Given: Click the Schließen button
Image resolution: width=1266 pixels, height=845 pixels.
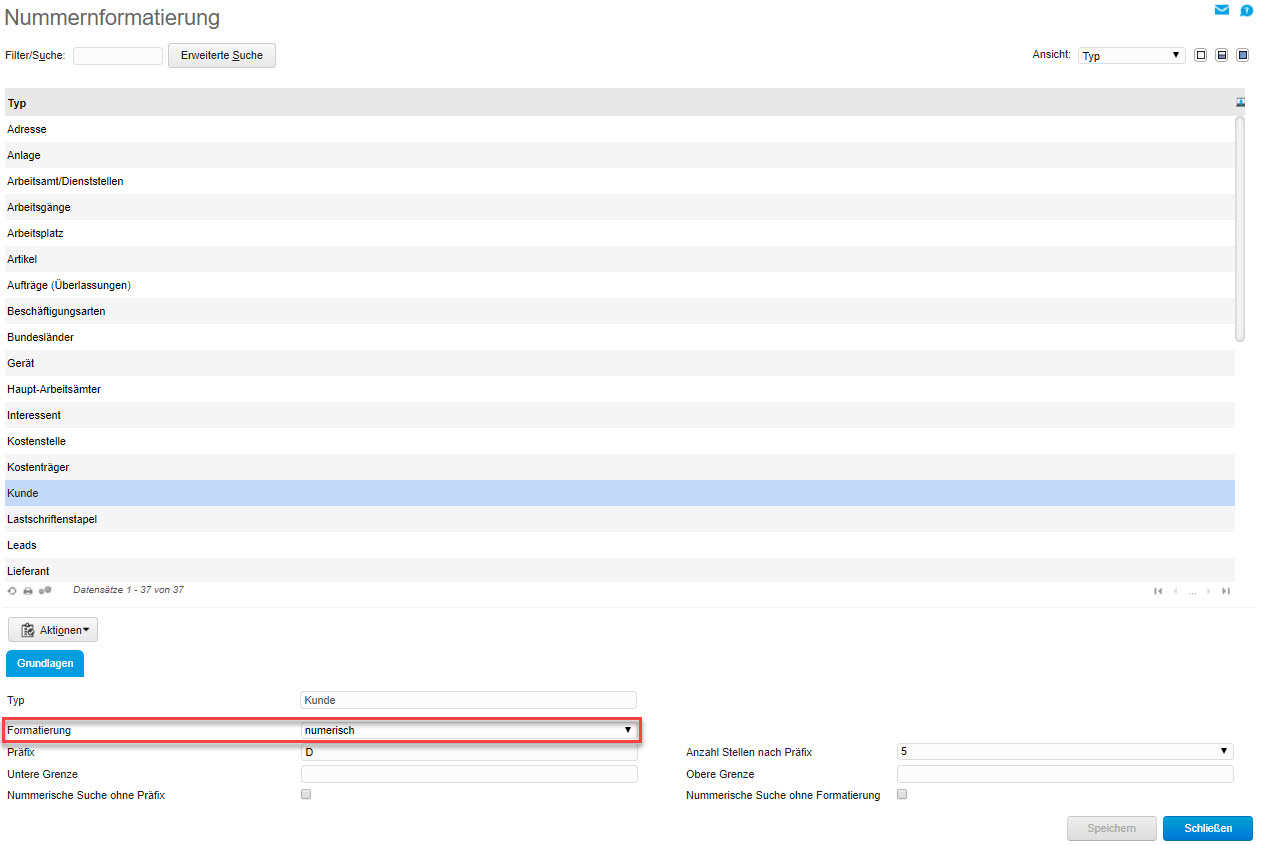Looking at the screenshot, I should [1207, 828].
